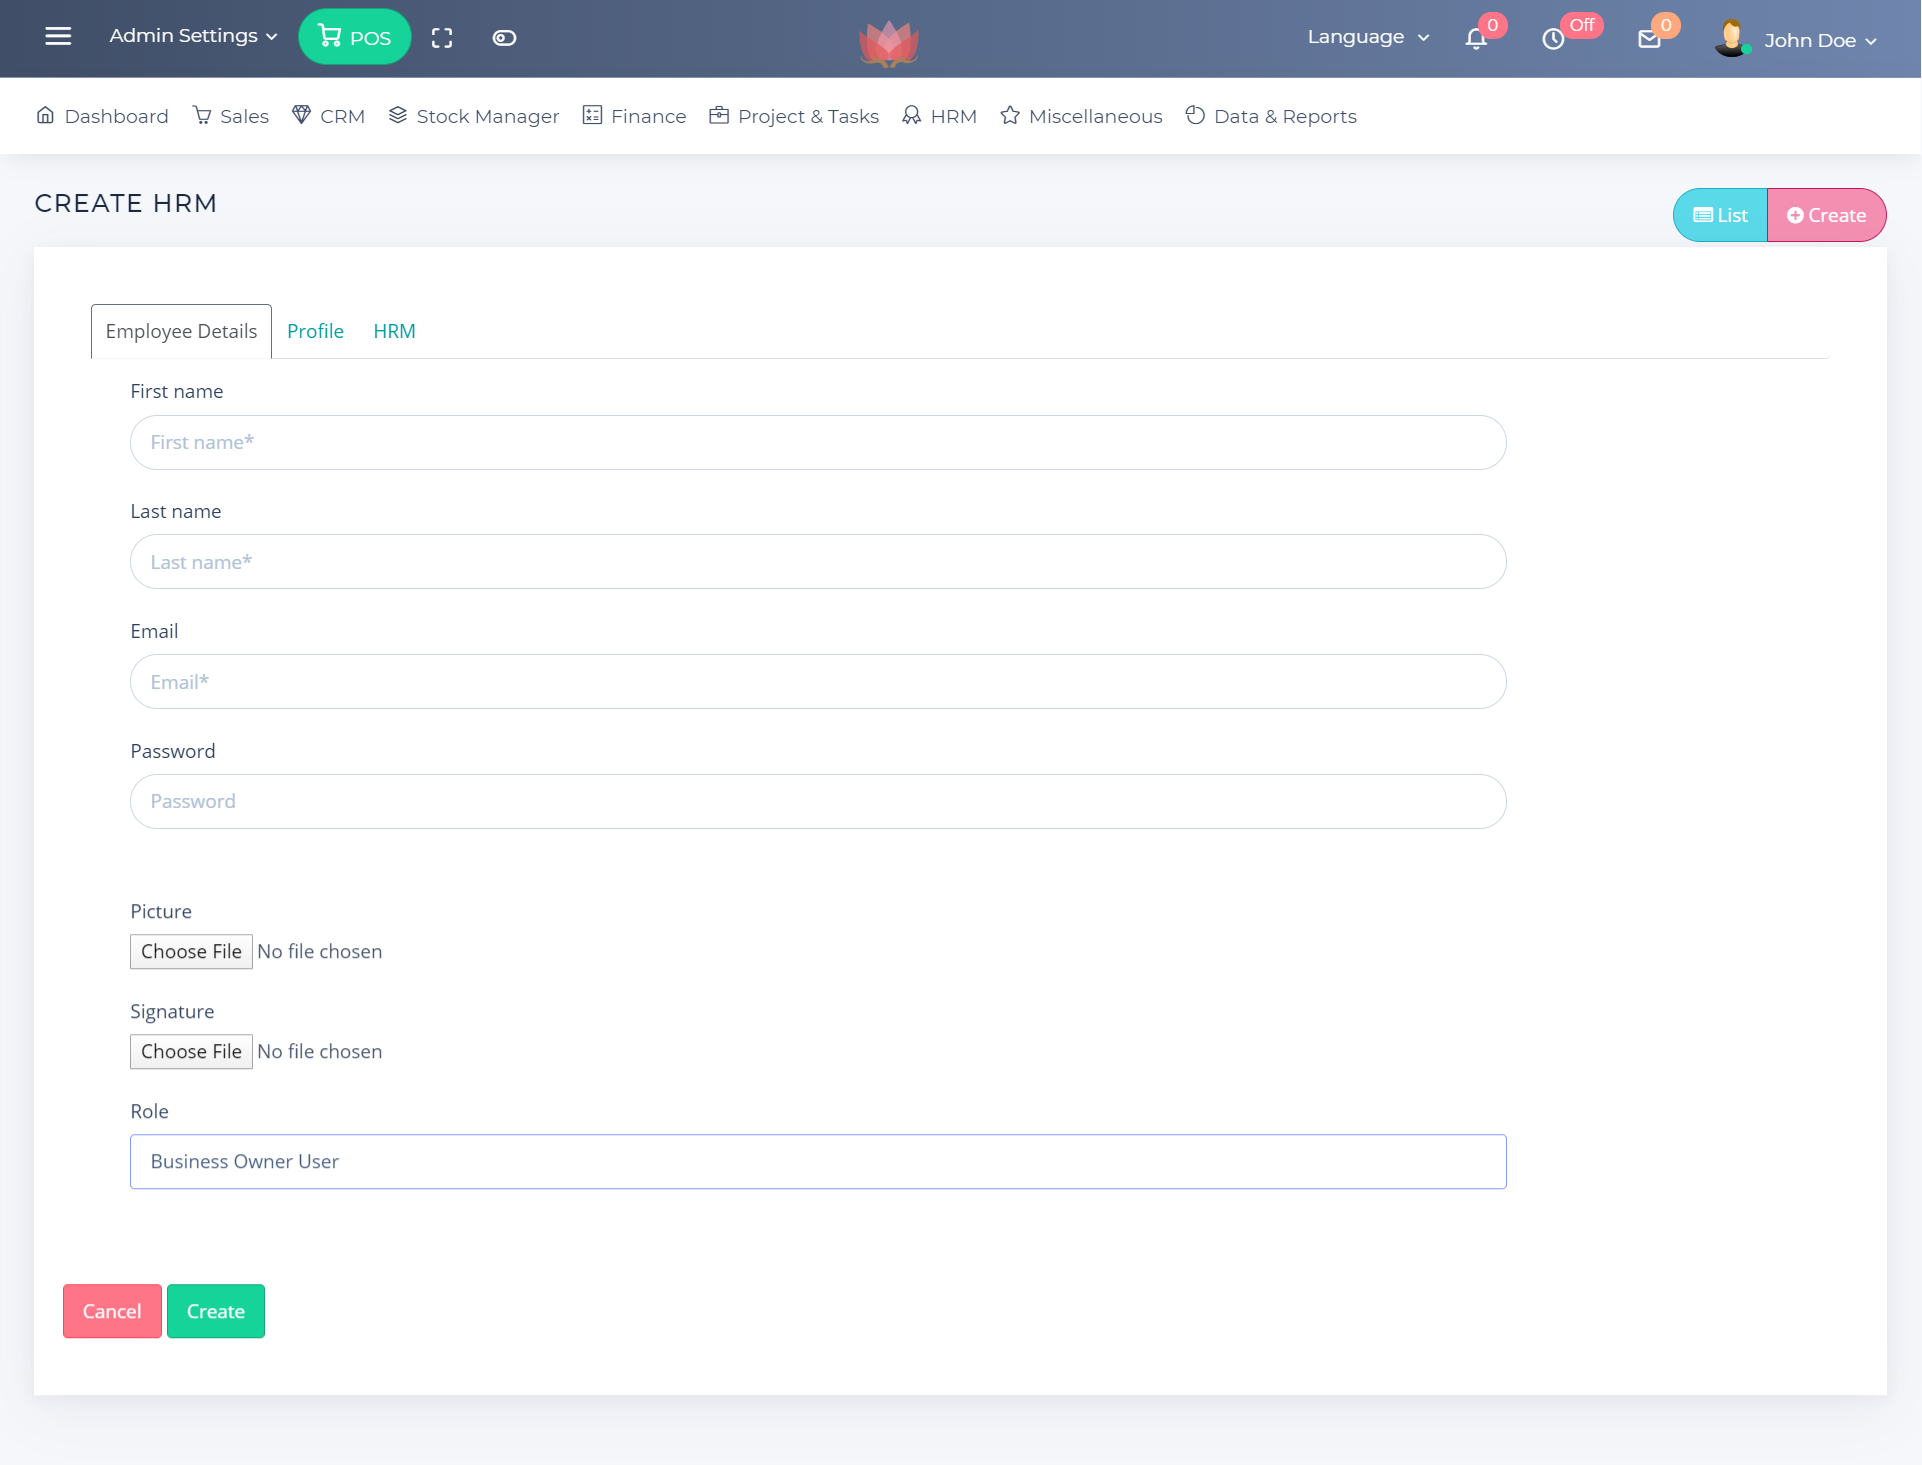This screenshot has width=1922, height=1465.
Task: Open the hamburger sidebar menu icon
Action: tap(58, 37)
